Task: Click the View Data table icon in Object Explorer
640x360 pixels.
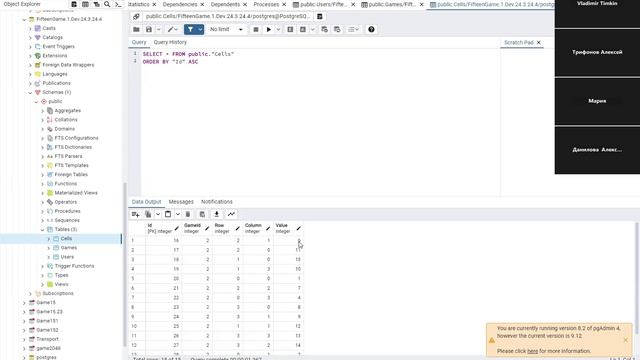Action: point(85,4)
